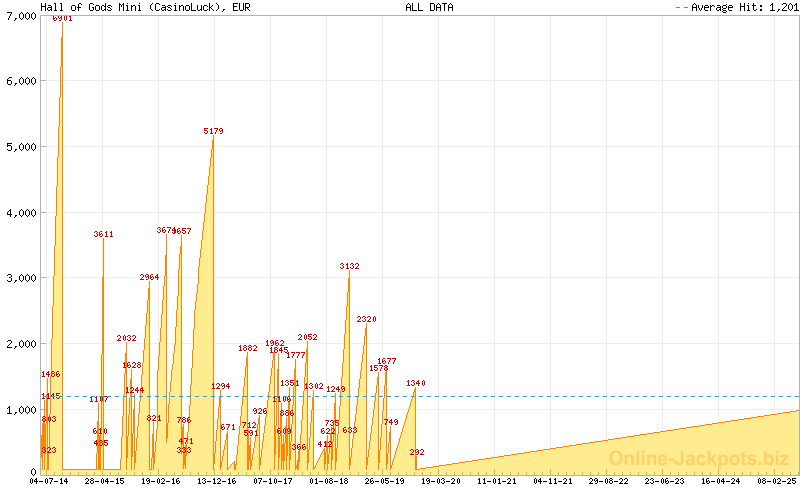The height and width of the screenshot is (490, 800).
Task: Click the 2052 jackpot hit label
Action: (x=307, y=337)
